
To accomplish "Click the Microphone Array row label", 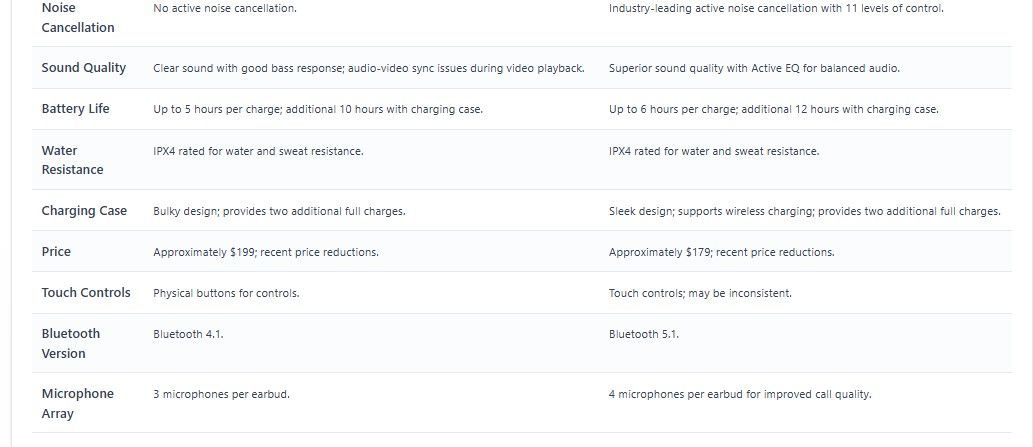I will pyautogui.click(x=77, y=403).
